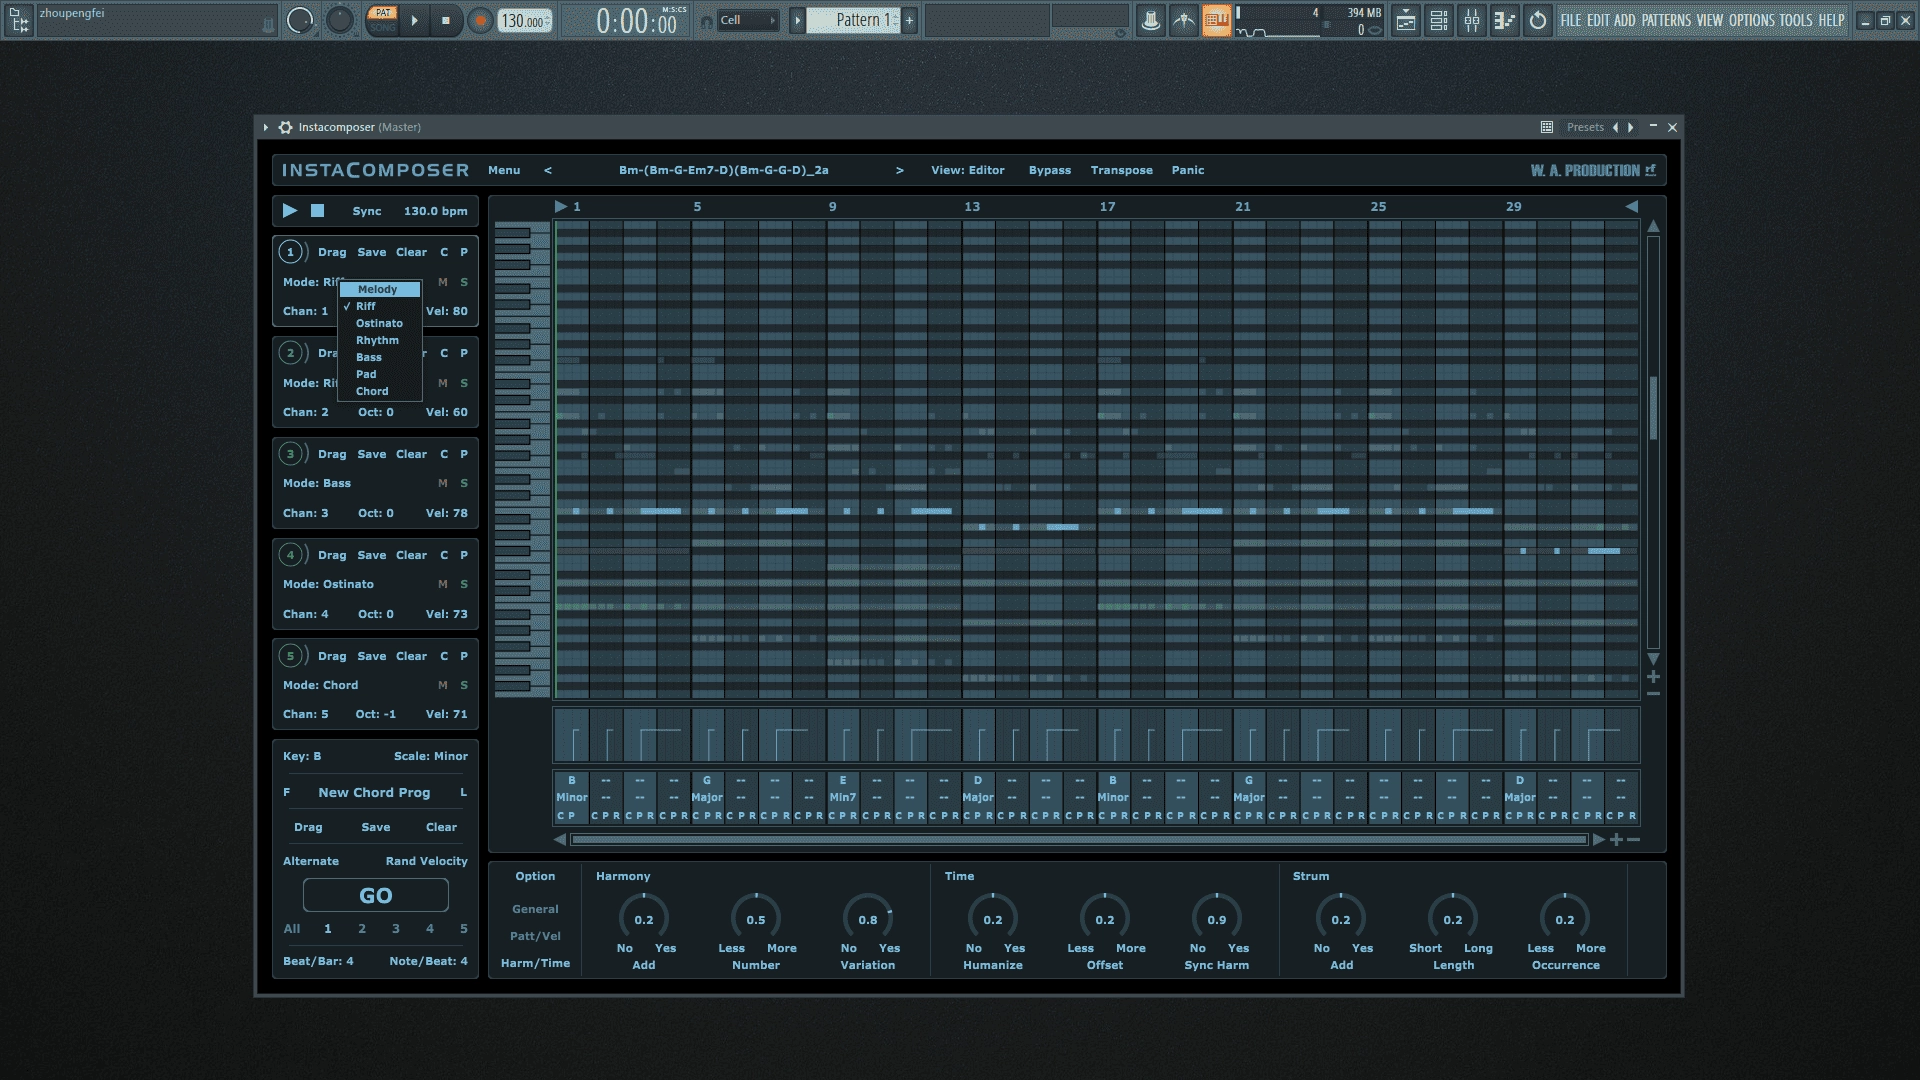Open the View: Editor selector
The image size is (1920, 1080).
coord(967,170)
